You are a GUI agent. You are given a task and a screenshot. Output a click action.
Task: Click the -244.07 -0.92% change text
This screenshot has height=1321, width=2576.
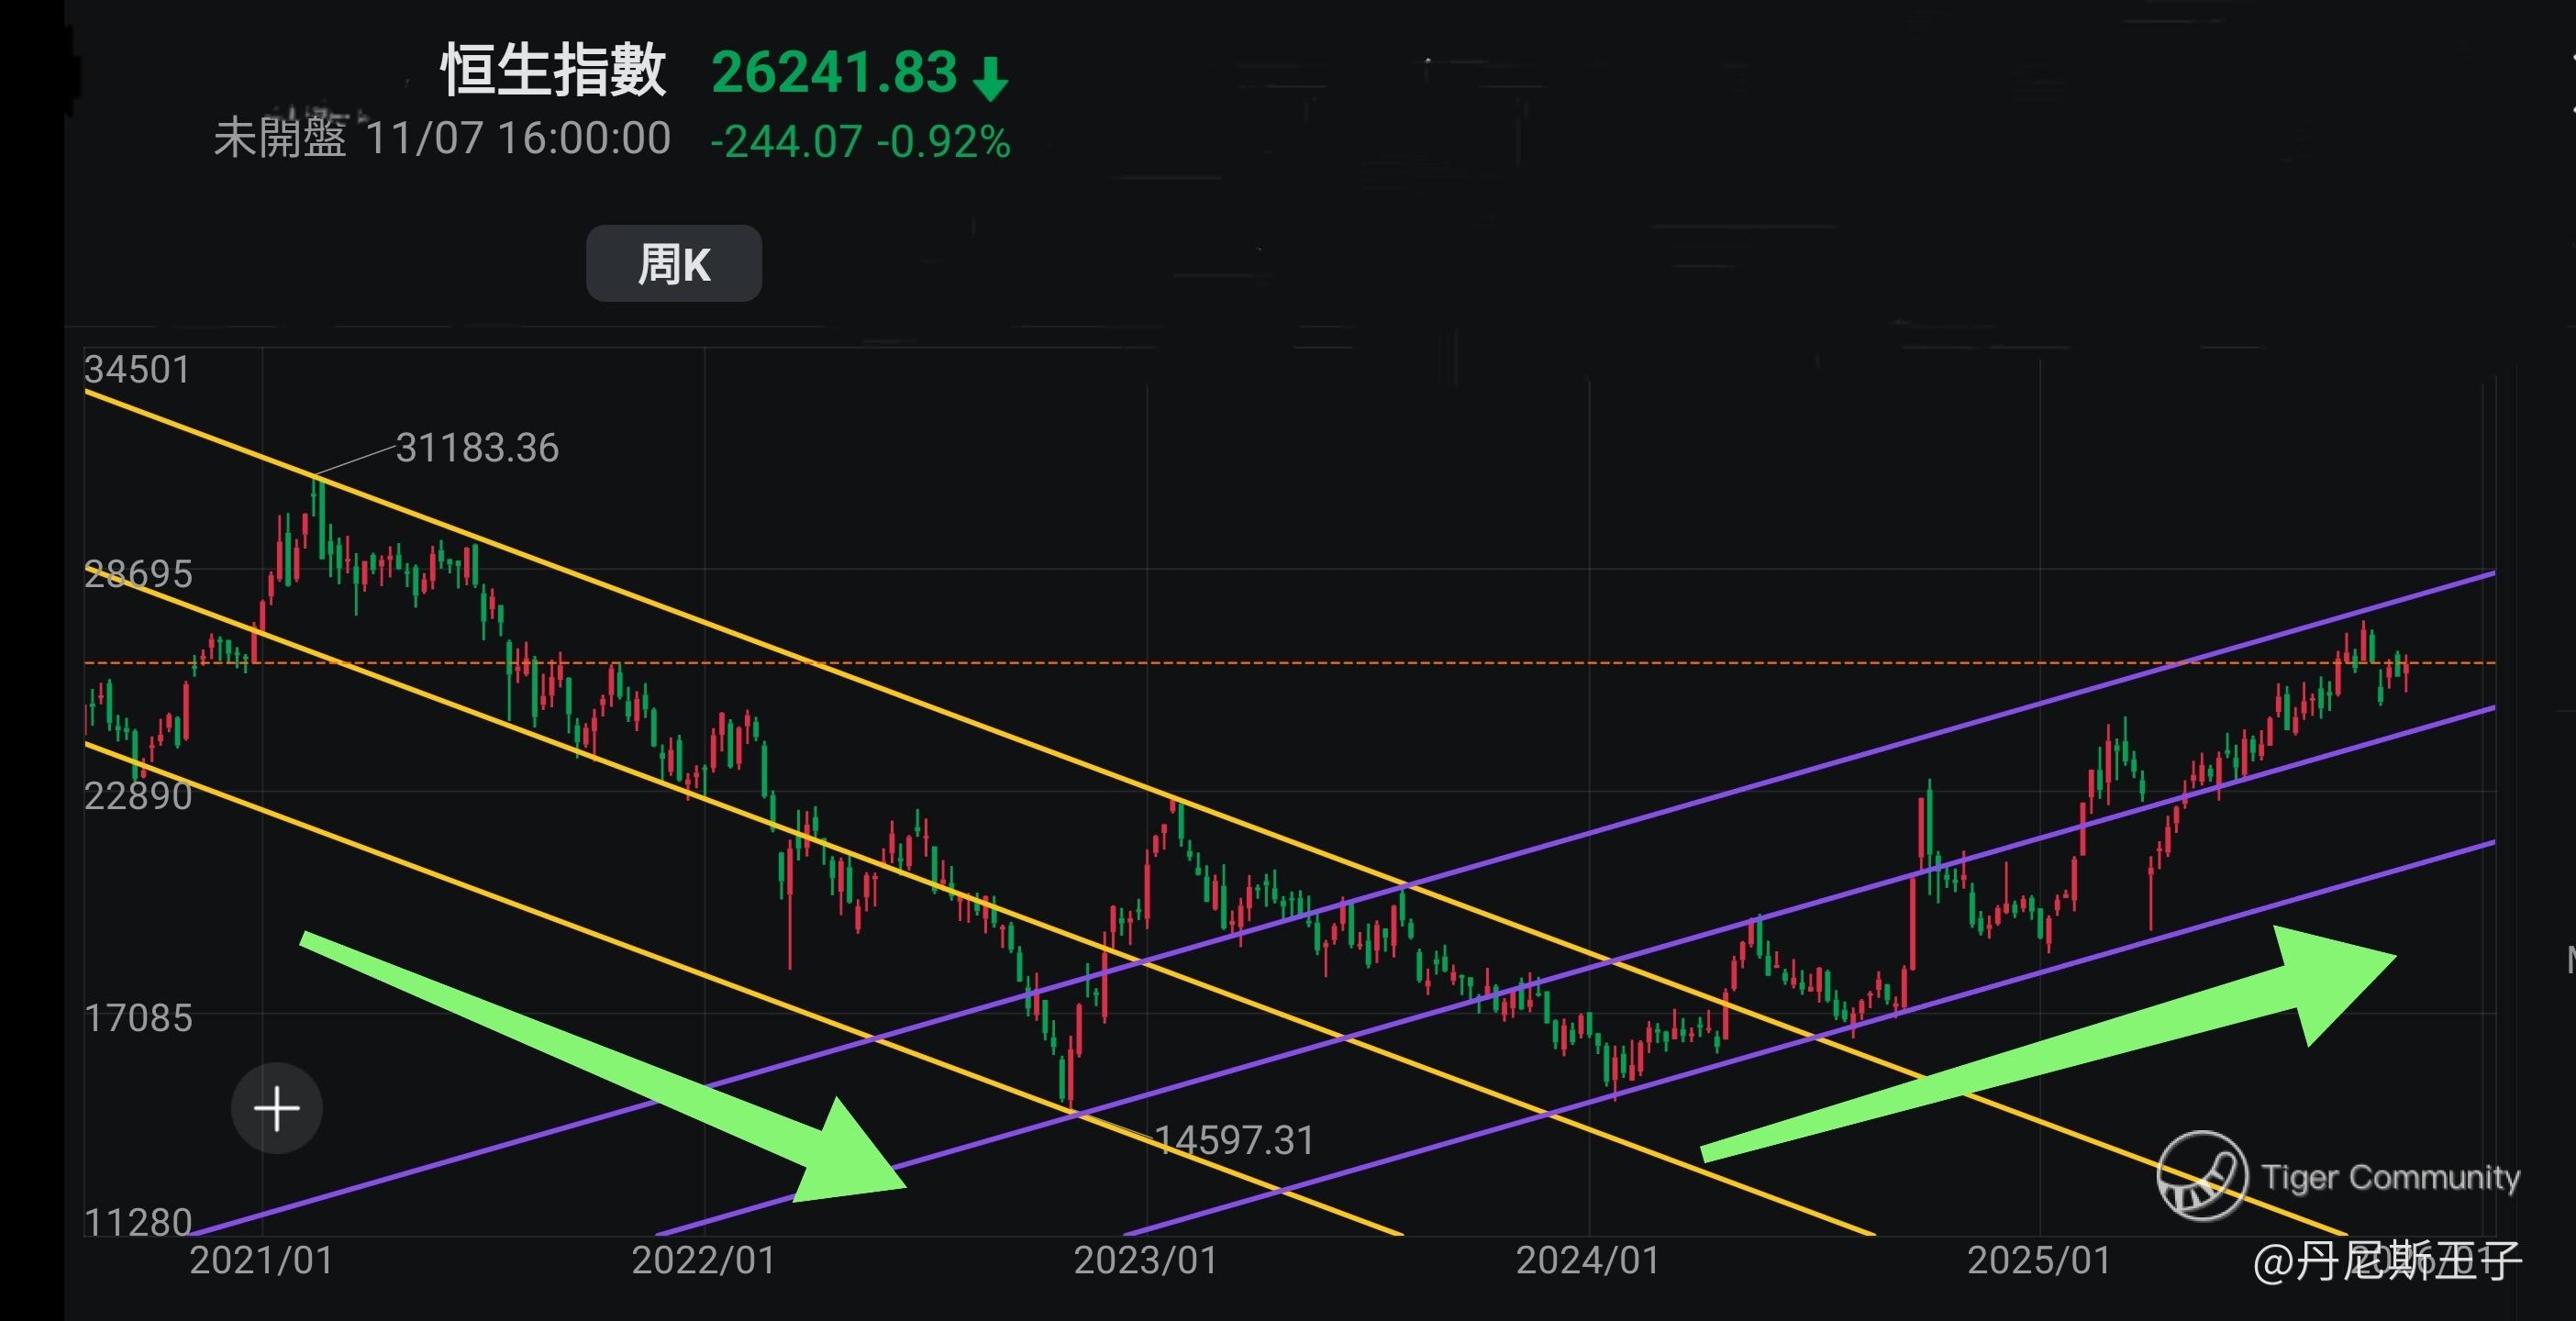click(x=860, y=142)
